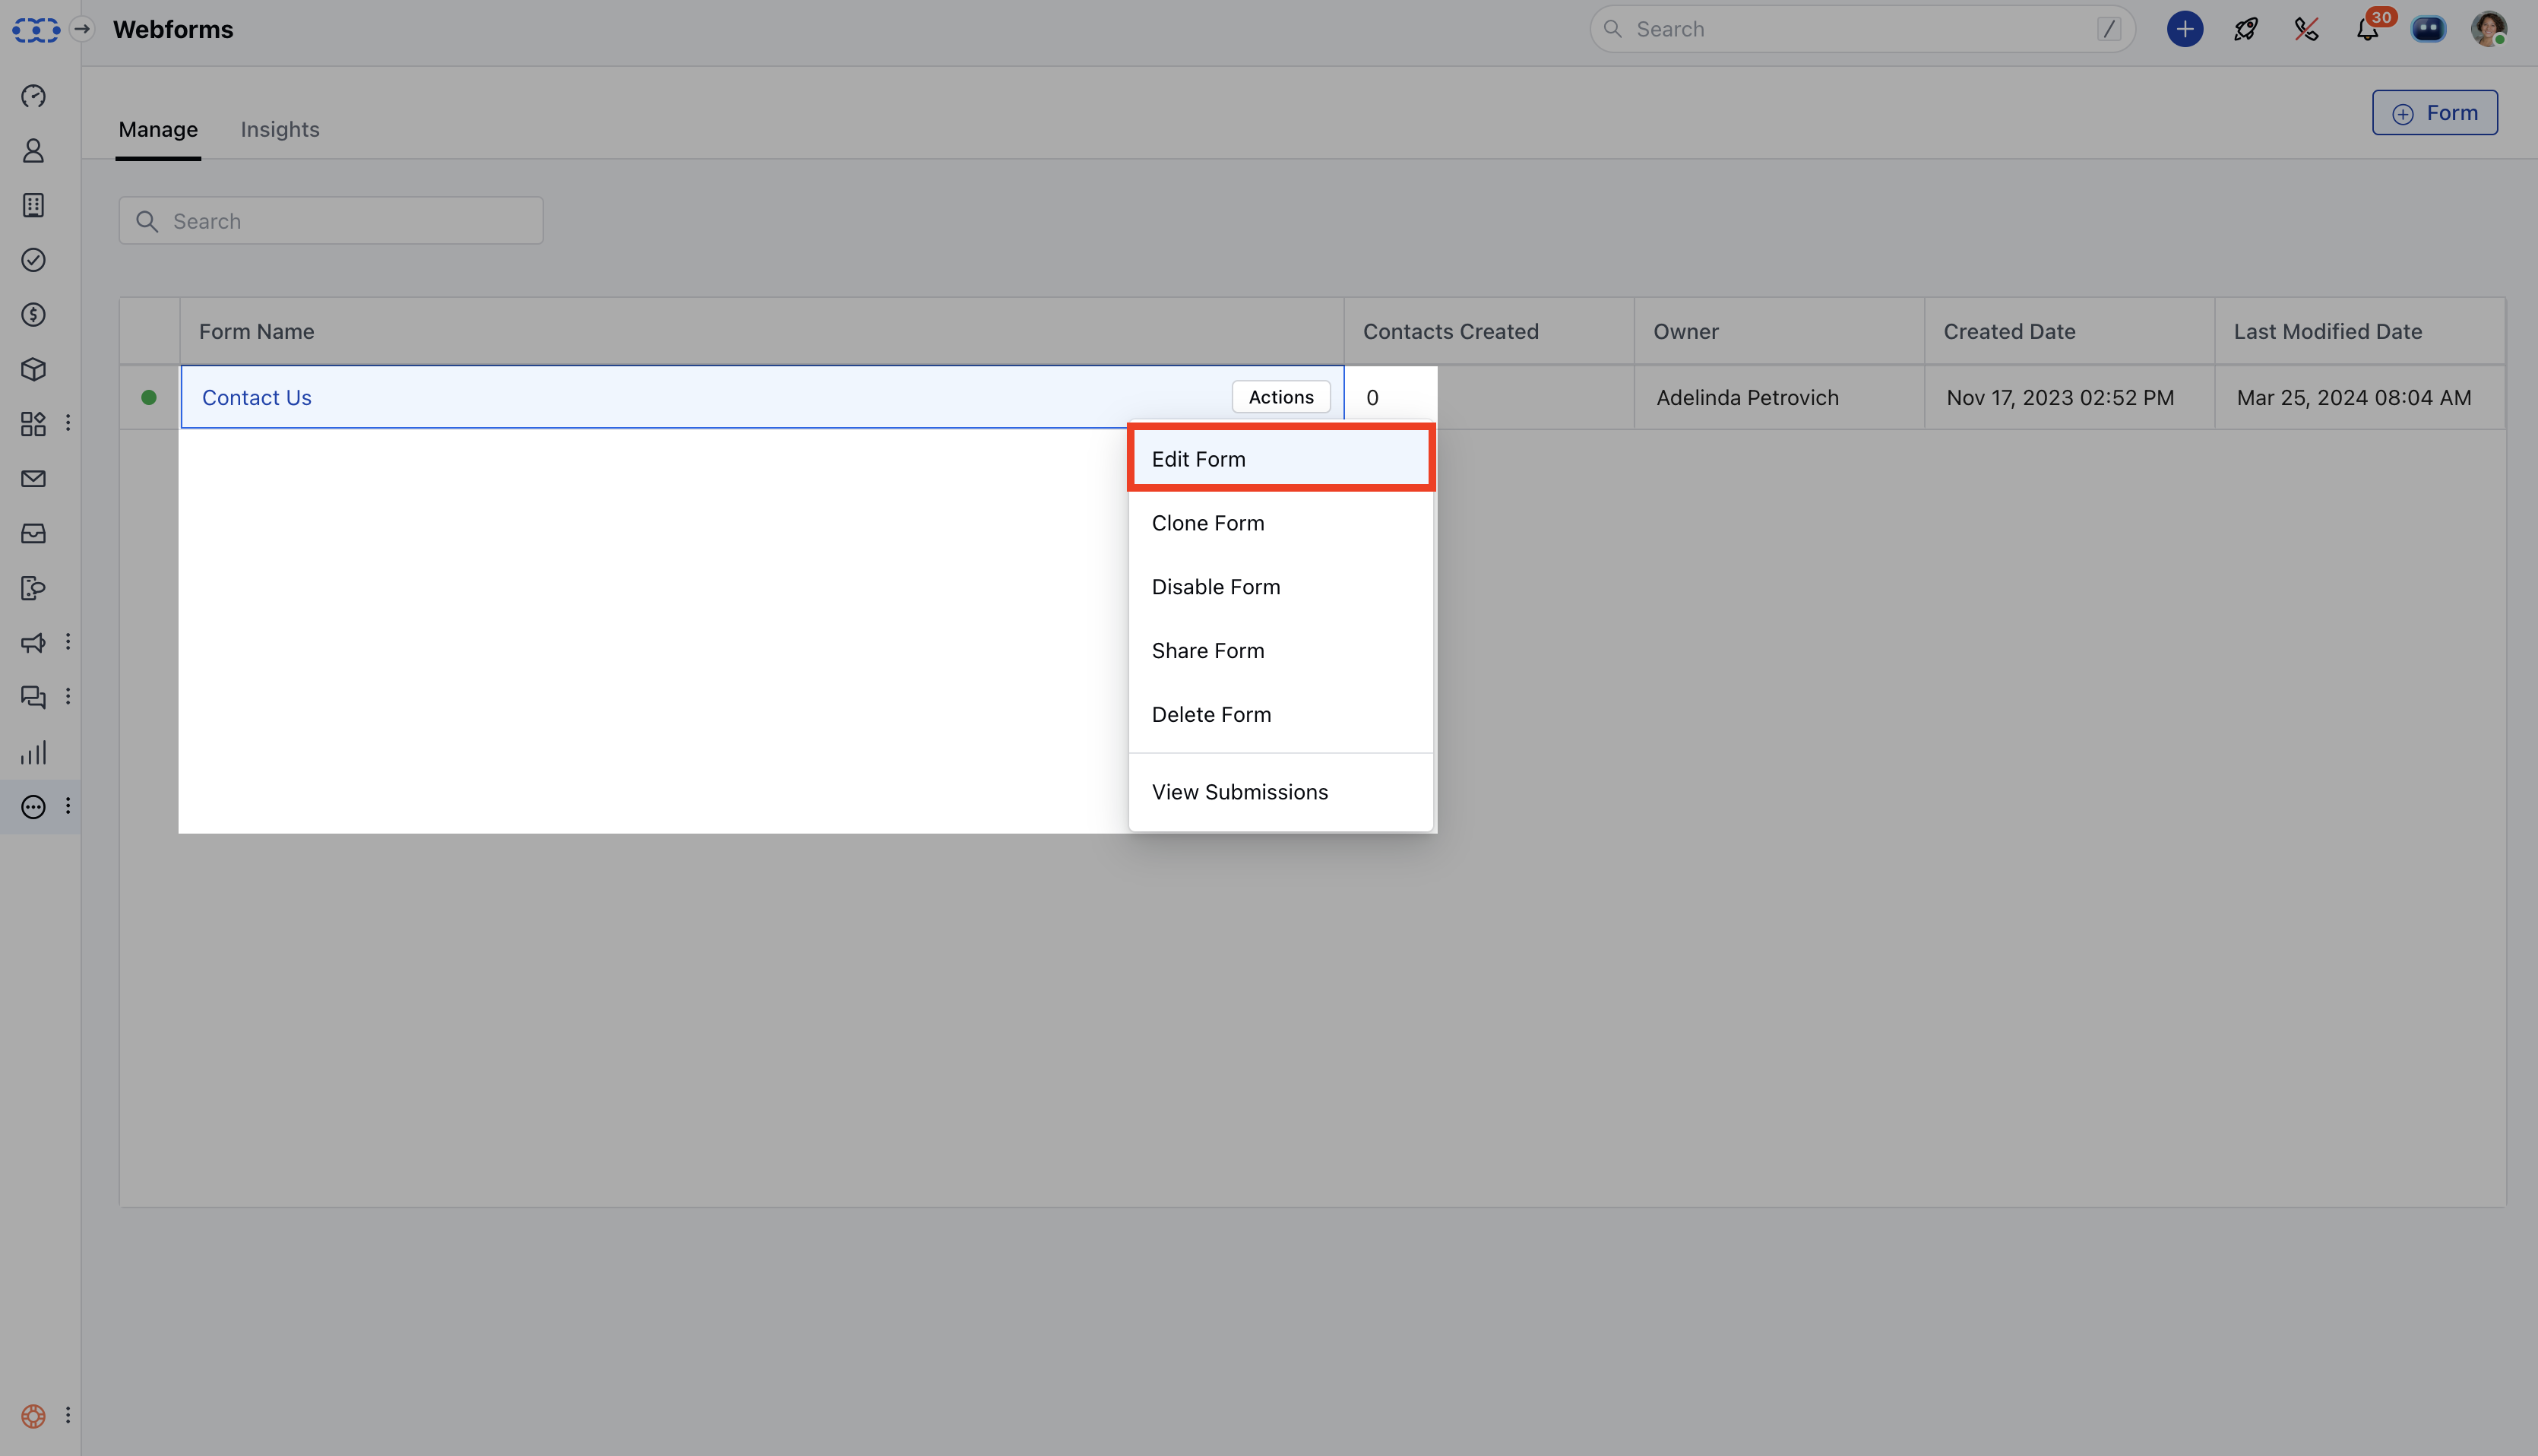The image size is (2538, 1456).
Task: Click the blue plus quick-add button
Action: point(2185,29)
